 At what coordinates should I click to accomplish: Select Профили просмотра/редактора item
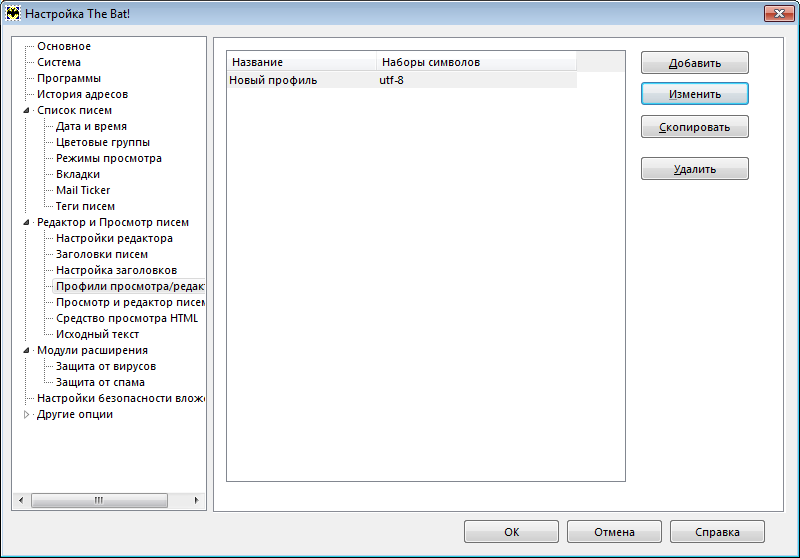pos(130,286)
